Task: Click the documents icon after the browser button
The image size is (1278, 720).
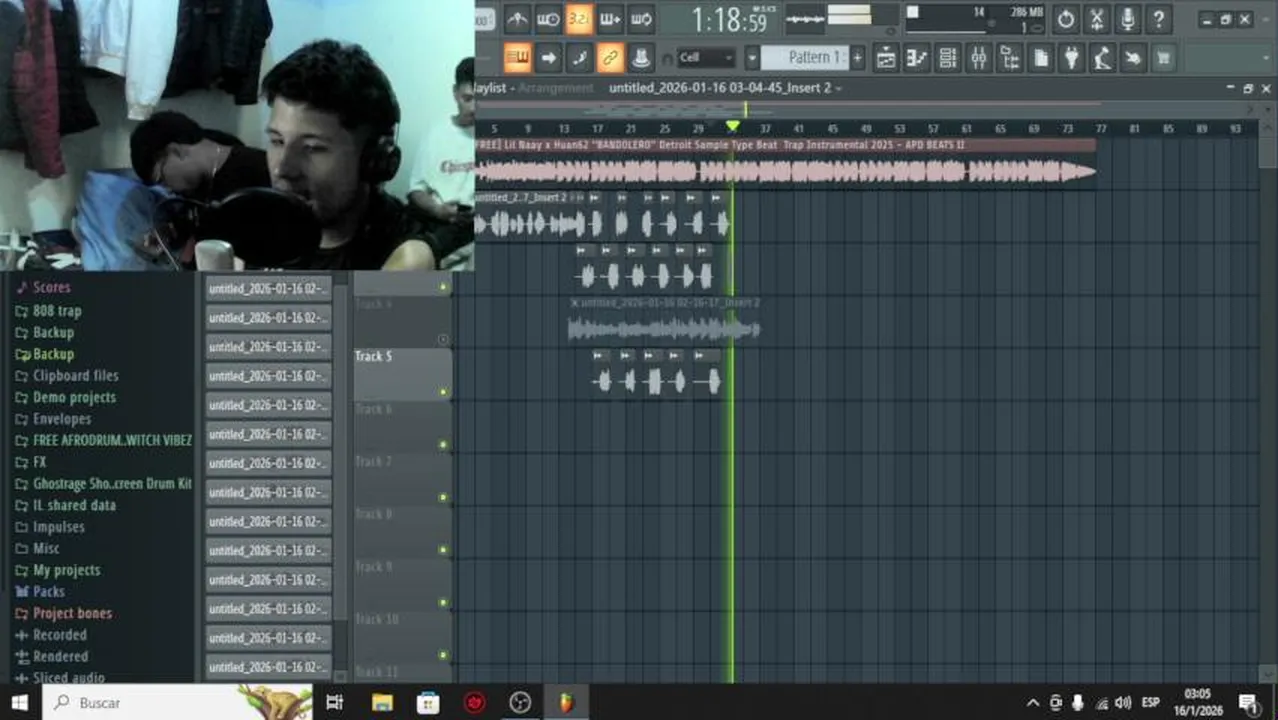Action: [x=1041, y=58]
